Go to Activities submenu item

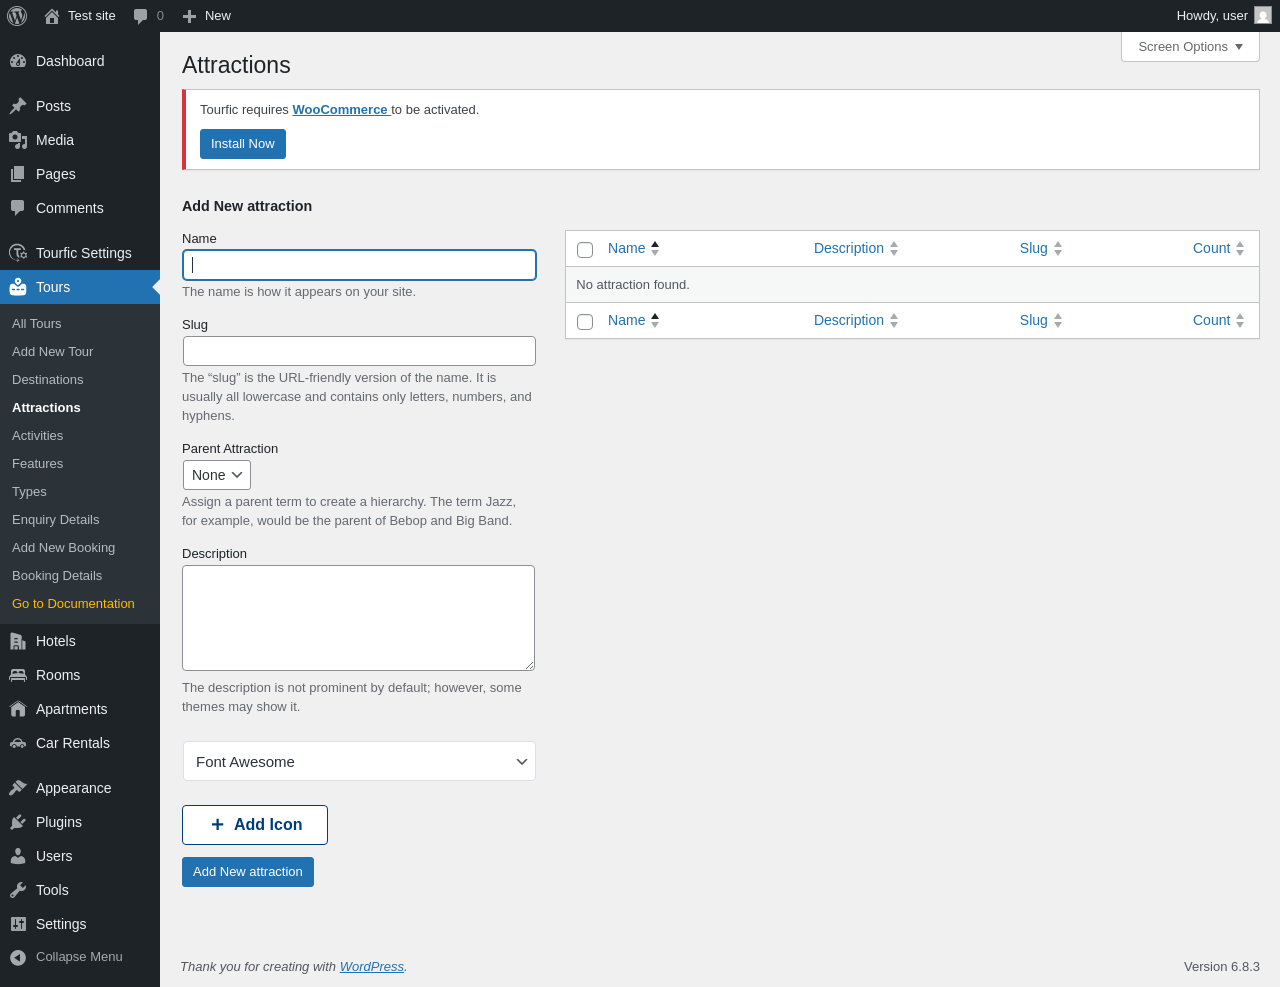pyautogui.click(x=38, y=436)
